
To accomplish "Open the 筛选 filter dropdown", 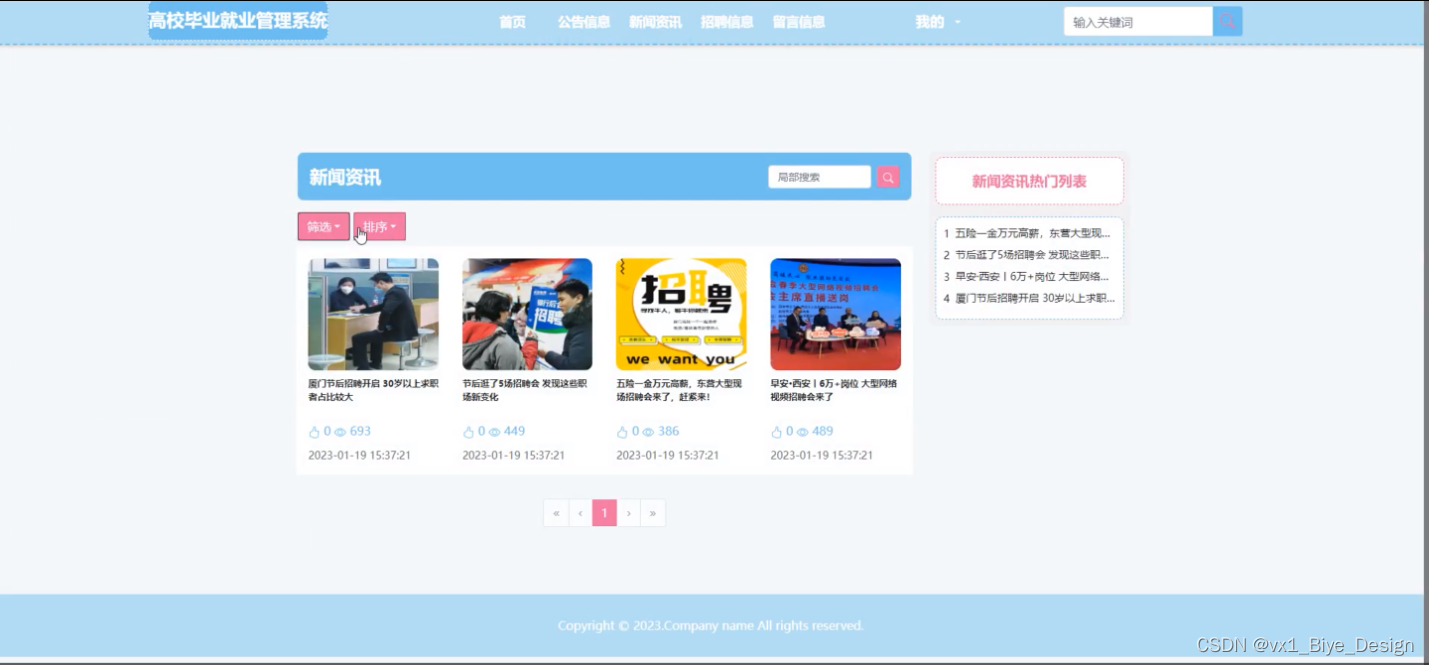I will click(323, 227).
